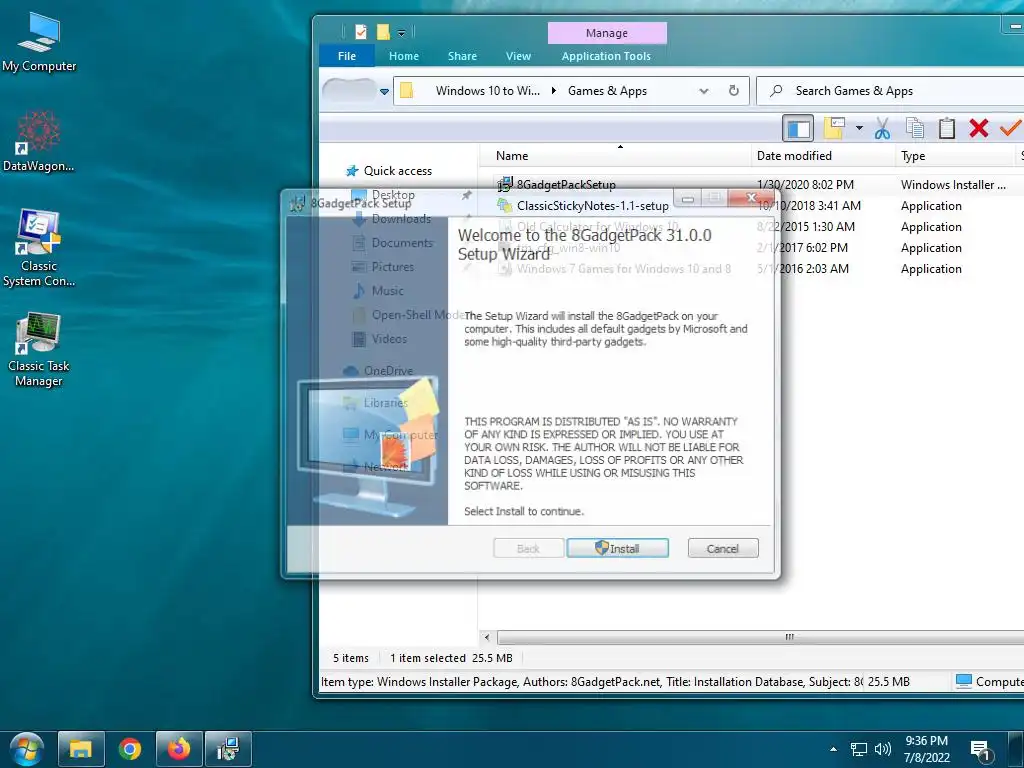1024x768 pixels.
Task: Show hidden tray icons arrow
Action: coord(833,749)
